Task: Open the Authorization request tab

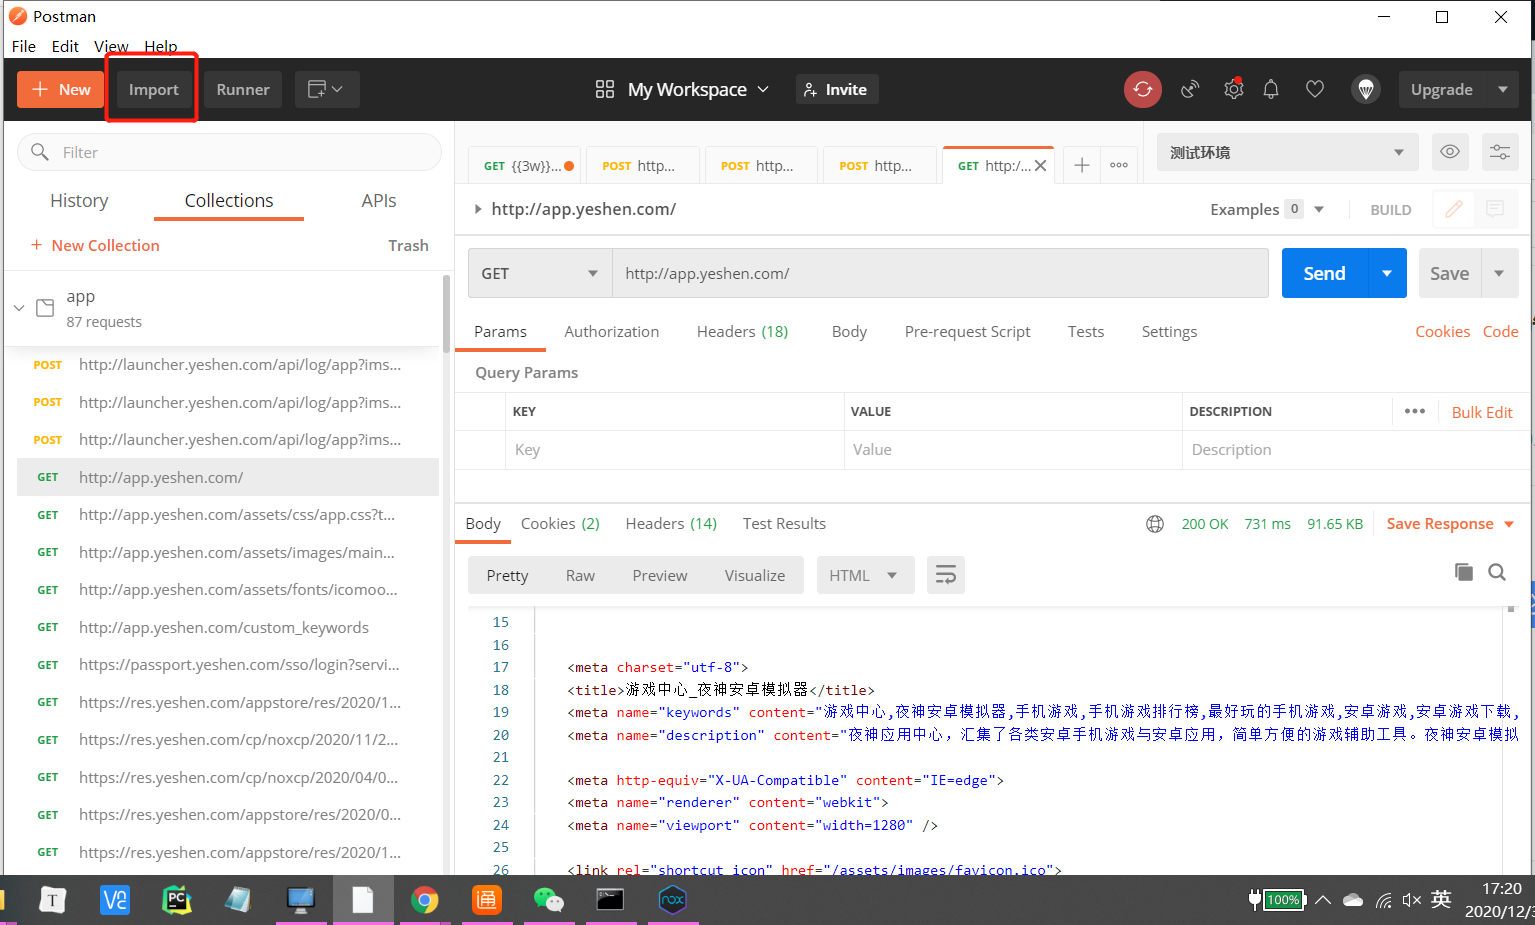Action: pos(612,332)
